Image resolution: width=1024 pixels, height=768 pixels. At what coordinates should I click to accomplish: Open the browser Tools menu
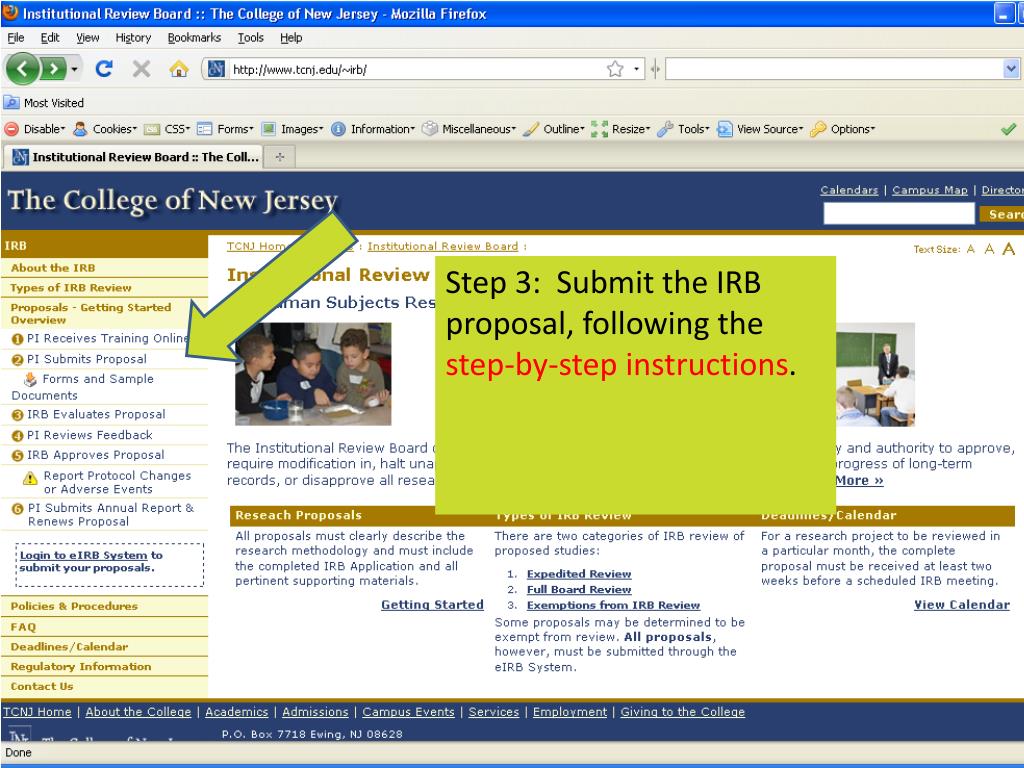[251, 38]
